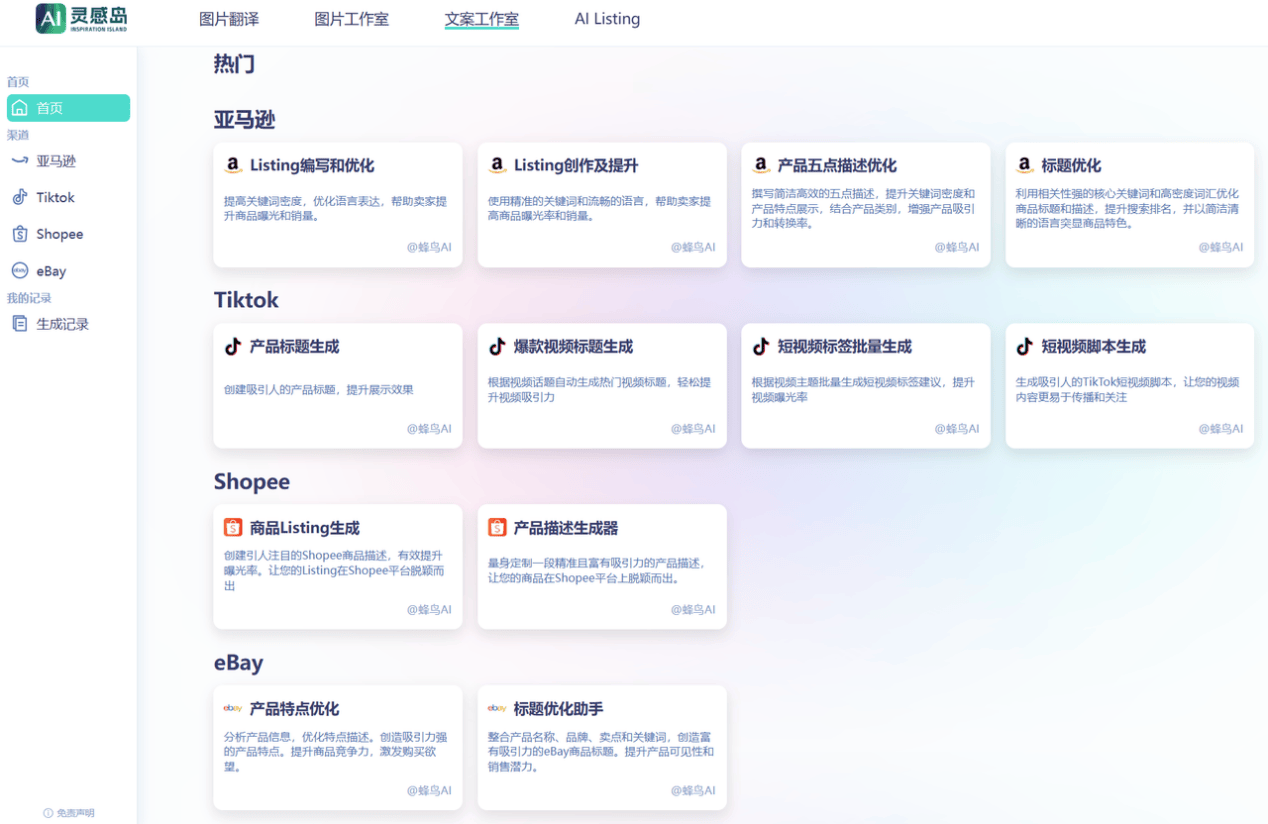Go to the AI Listing tab

point(607,19)
